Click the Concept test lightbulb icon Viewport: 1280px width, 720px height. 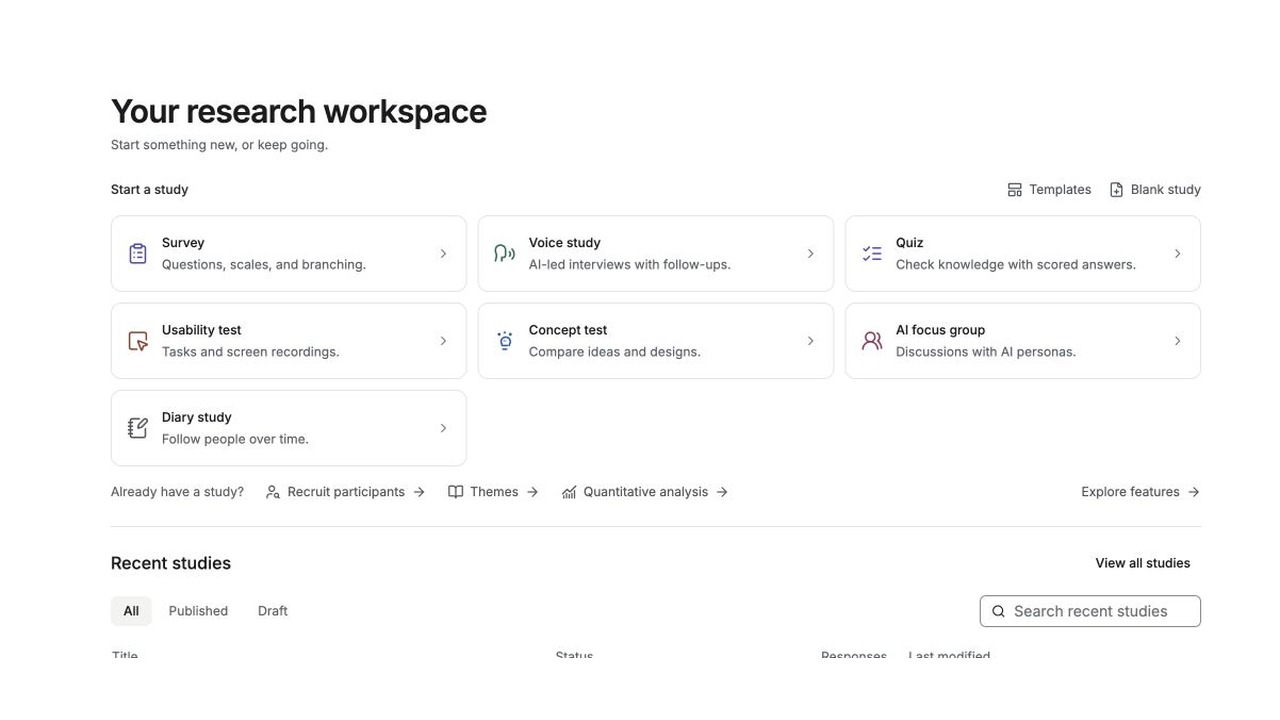[505, 341]
